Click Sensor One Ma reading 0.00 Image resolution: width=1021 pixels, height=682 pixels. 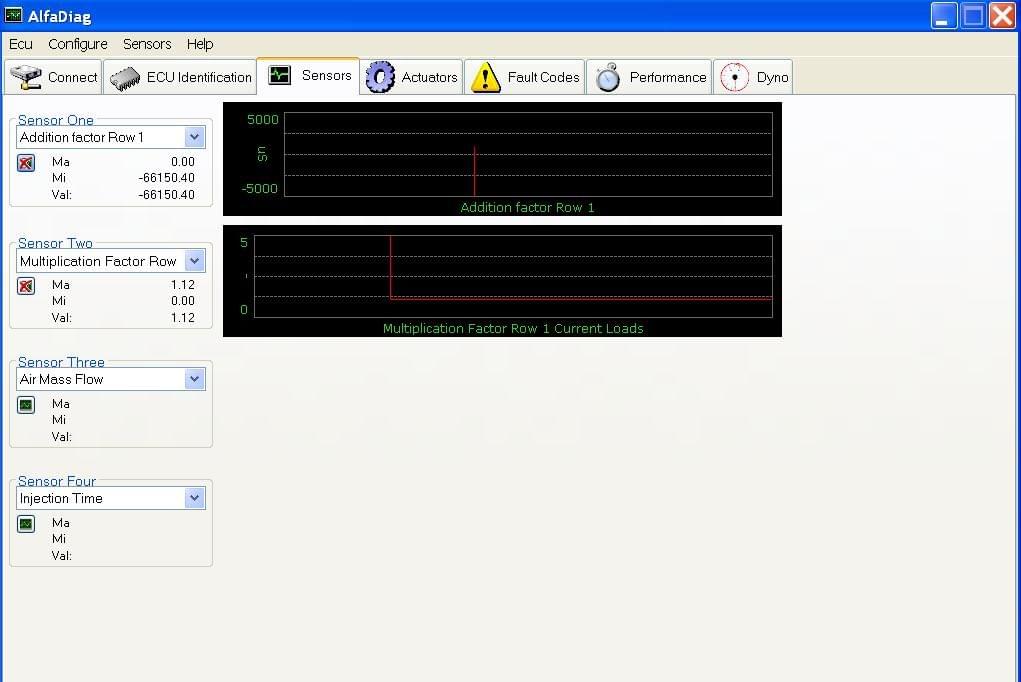click(183, 162)
